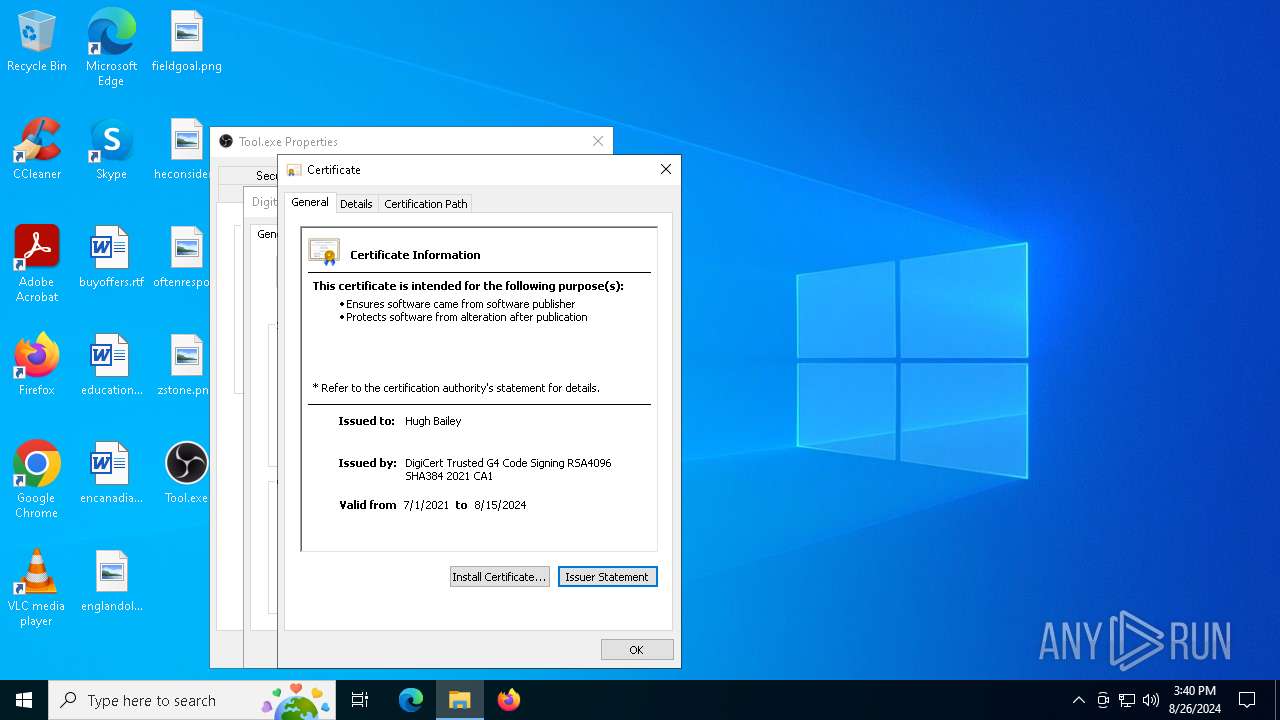The width and height of the screenshot is (1280, 720).
Task: Click the certificate icon beside Certificate Information
Action: 324,252
